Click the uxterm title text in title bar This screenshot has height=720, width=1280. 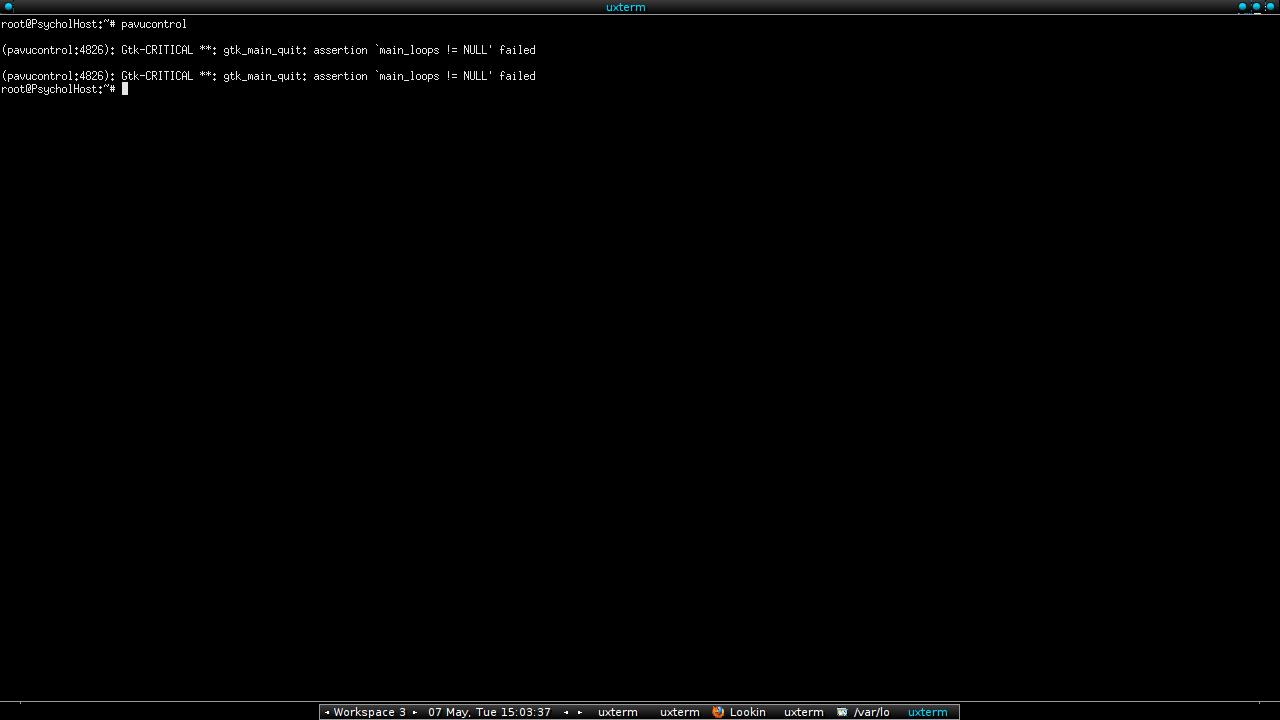[625, 7]
